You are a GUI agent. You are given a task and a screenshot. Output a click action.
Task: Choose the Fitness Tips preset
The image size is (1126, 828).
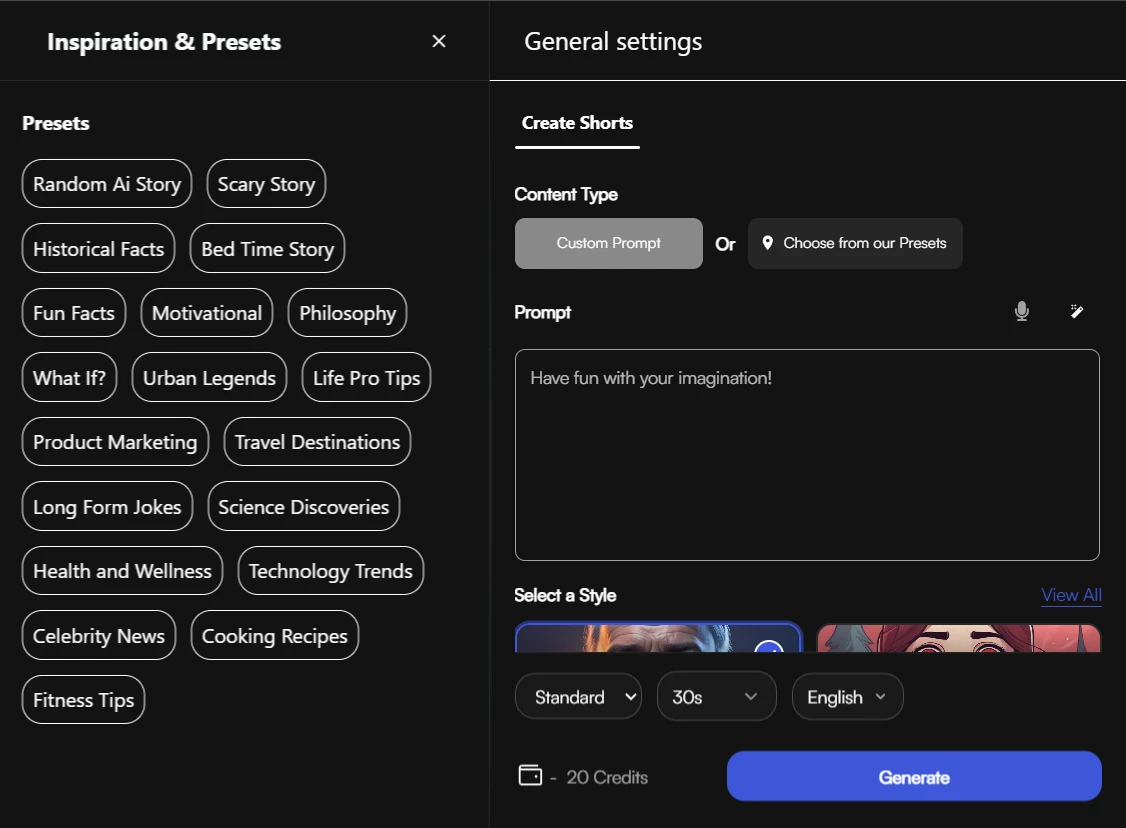pos(84,700)
